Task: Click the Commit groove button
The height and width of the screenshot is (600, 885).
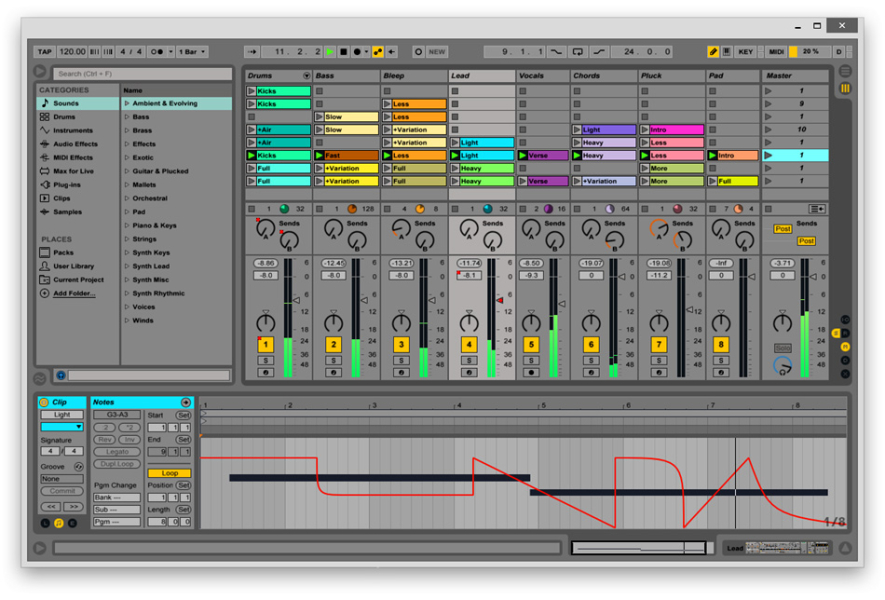Action: [62, 491]
